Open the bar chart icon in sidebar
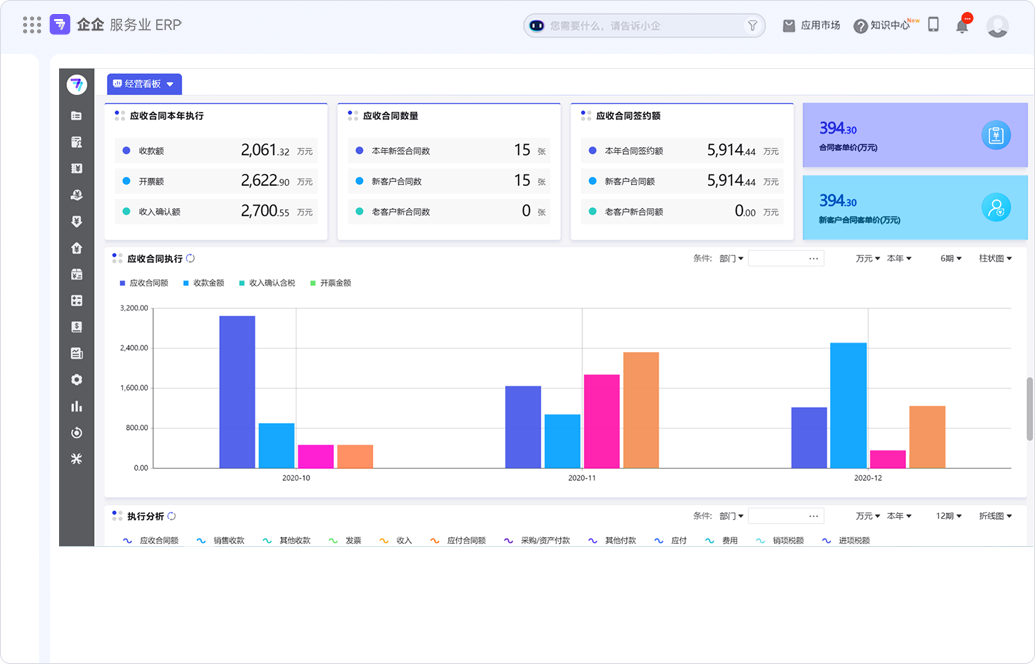 click(x=77, y=406)
